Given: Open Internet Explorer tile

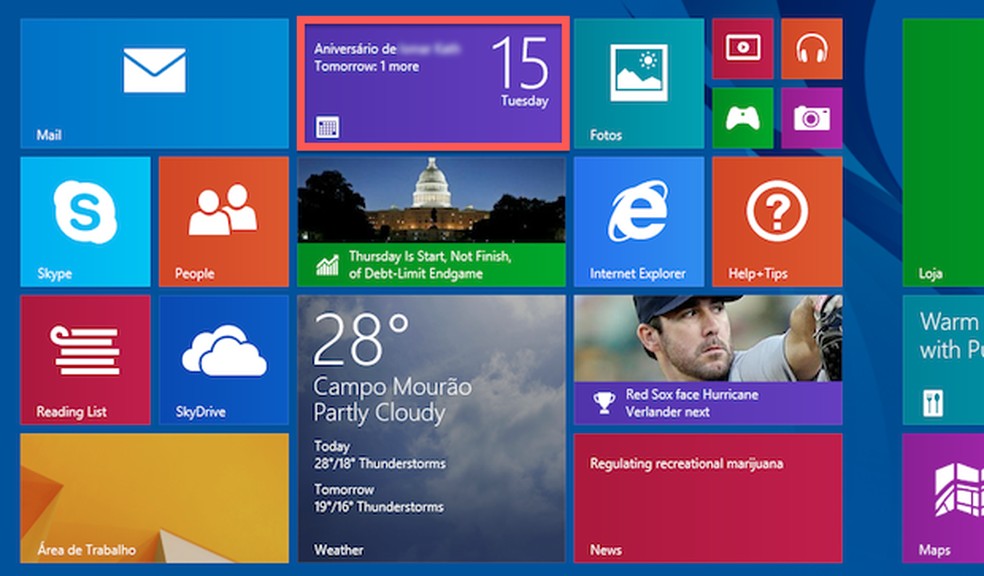Looking at the screenshot, I should pos(639,221).
